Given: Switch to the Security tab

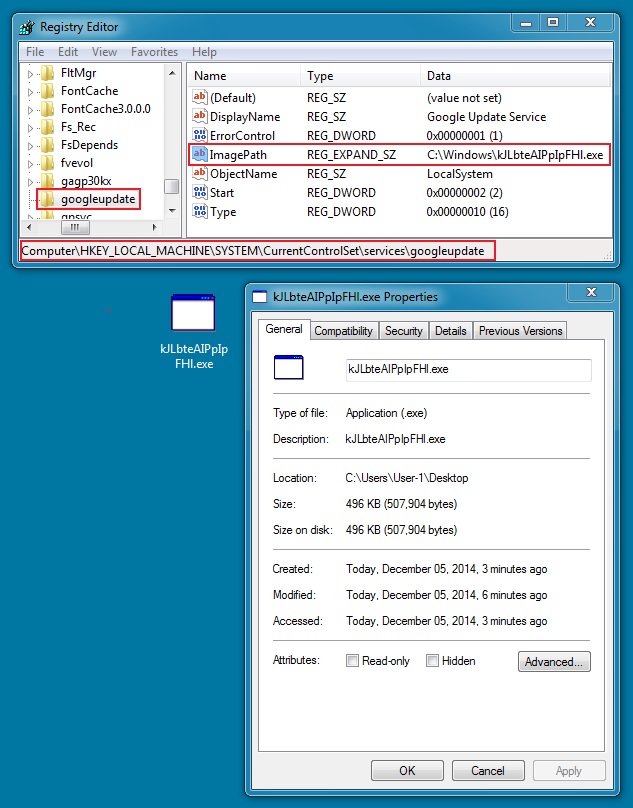Looking at the screenshot, I should (404, 331).
